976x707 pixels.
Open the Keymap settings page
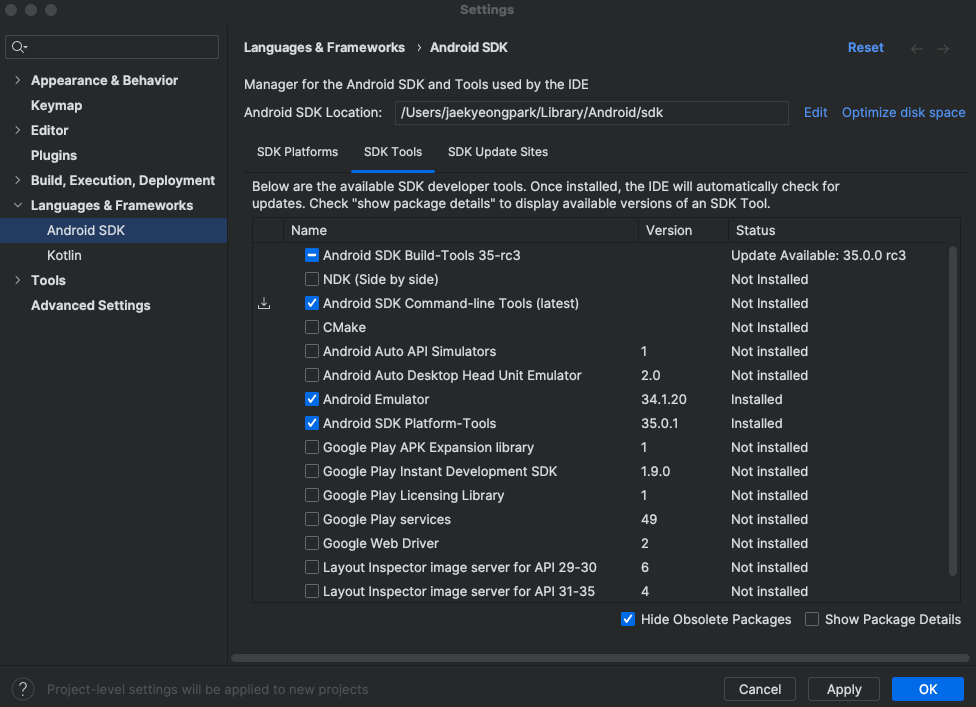point(57,105)
